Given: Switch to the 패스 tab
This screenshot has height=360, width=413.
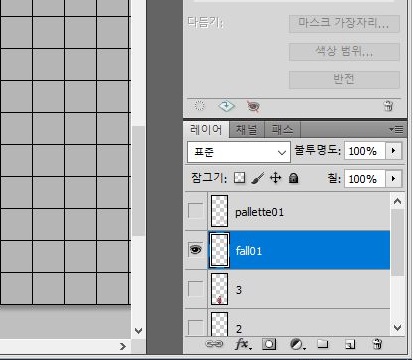Looking at the screenshot, I should 283,129.
